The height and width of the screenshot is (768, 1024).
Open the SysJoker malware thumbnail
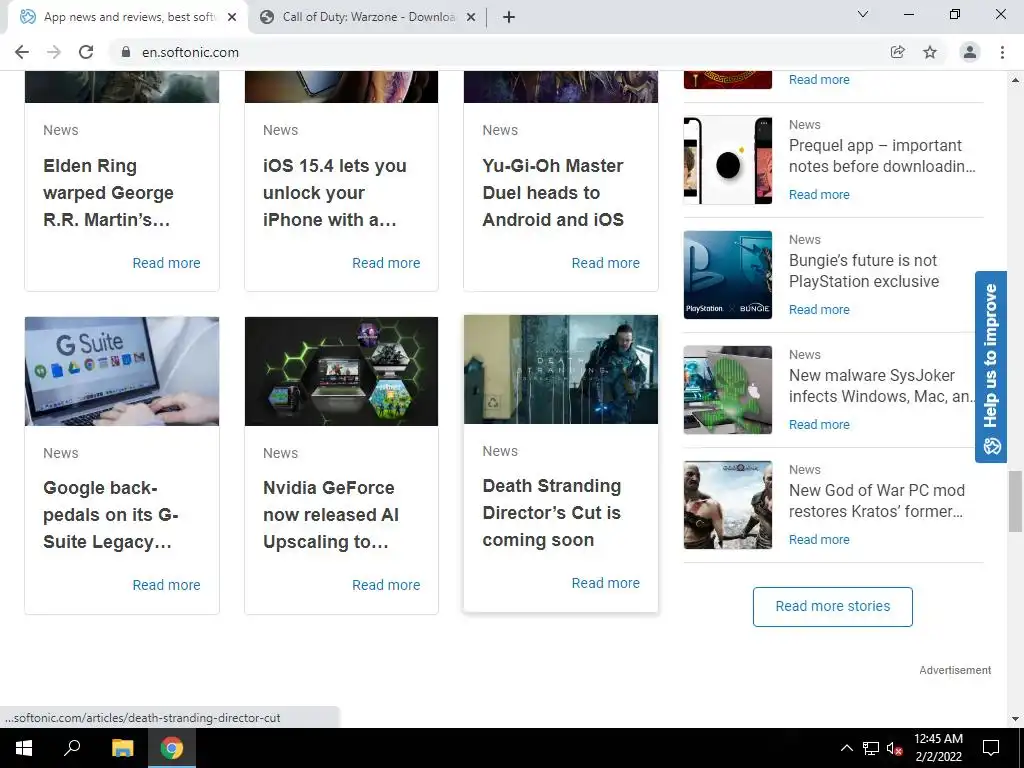pos(728,390)
